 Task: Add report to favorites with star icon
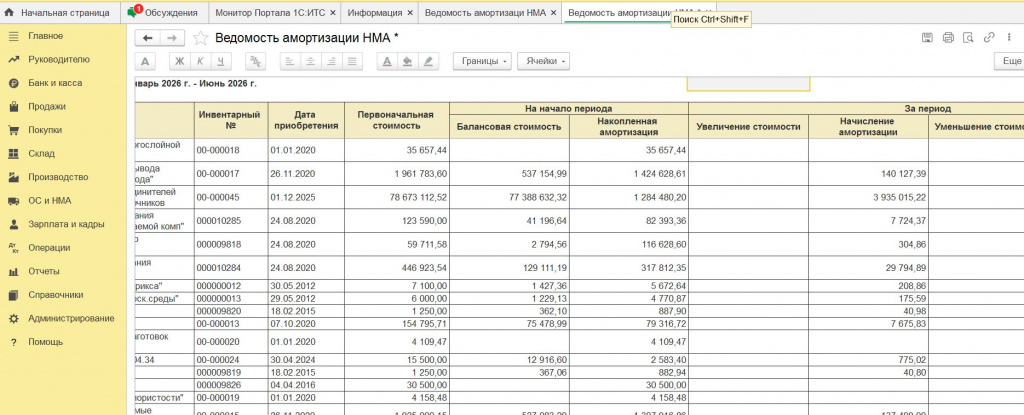[x=200, y=39]
